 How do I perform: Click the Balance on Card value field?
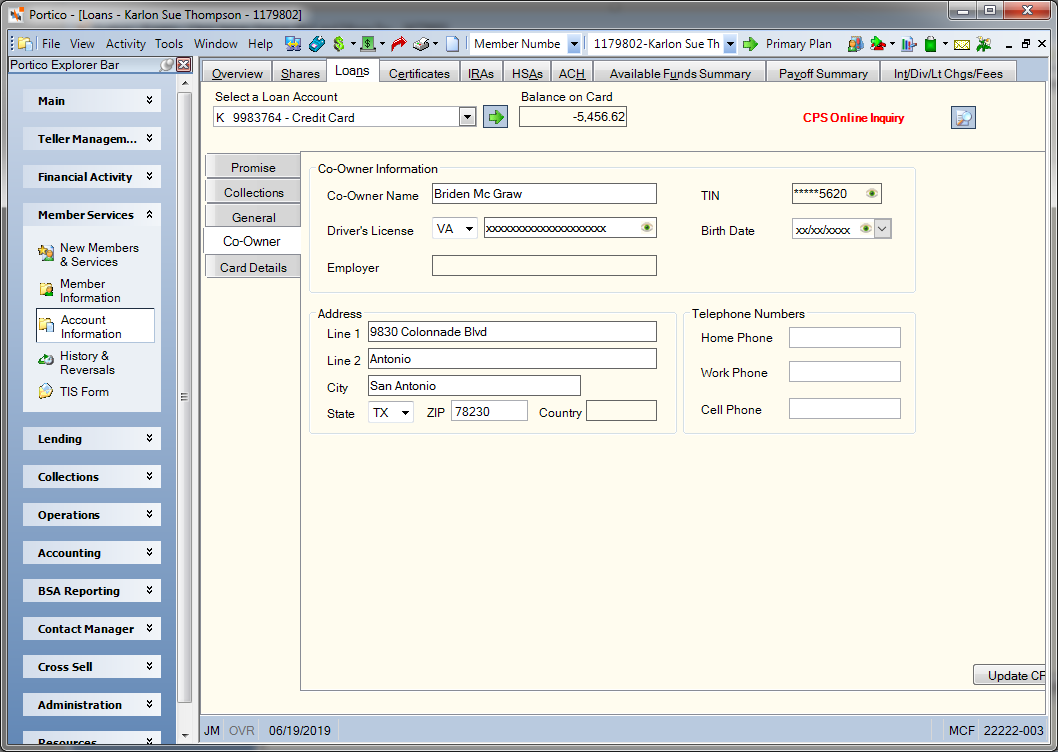point(573,117)
